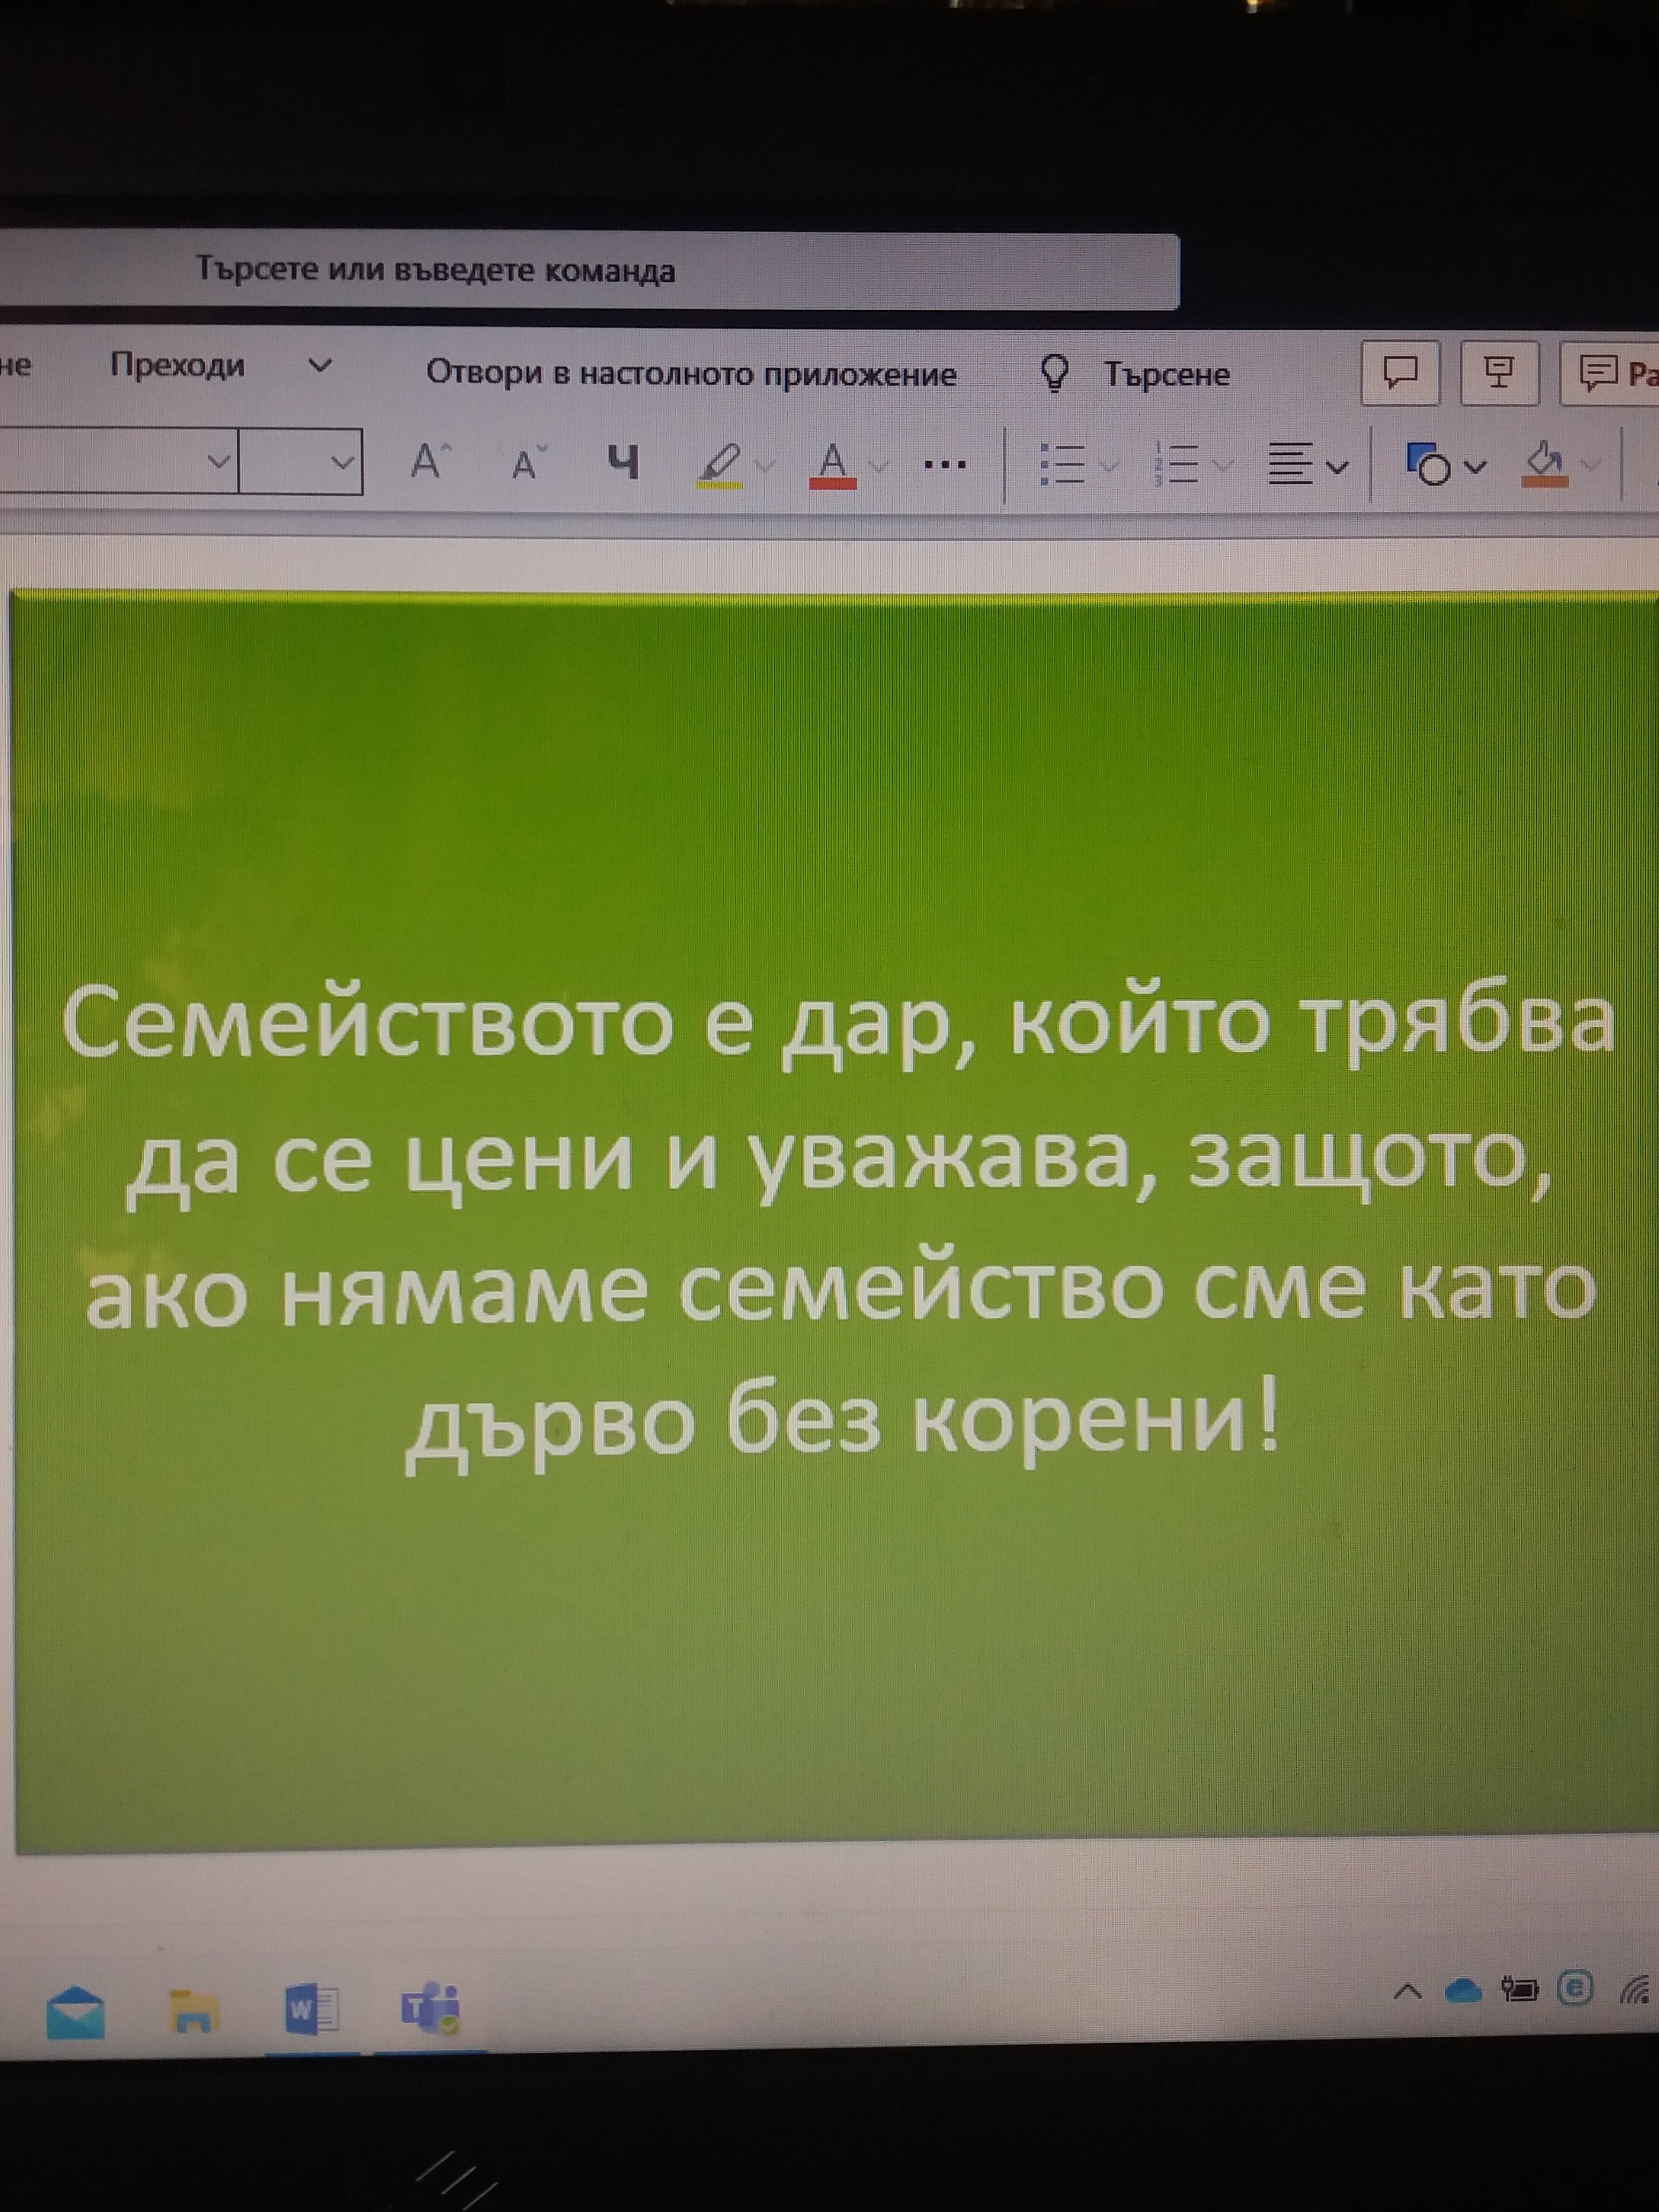The height and width of the screenshot is (2212, 1659).
Task: Click Отвори в настолното приложение
Action: pyautogui.click(x=691, y=374)
